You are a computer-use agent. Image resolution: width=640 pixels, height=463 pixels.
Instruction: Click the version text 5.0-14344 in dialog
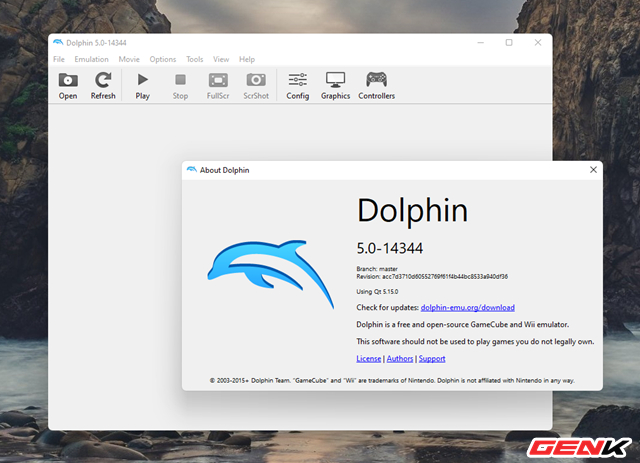click(x=390, y=248)
